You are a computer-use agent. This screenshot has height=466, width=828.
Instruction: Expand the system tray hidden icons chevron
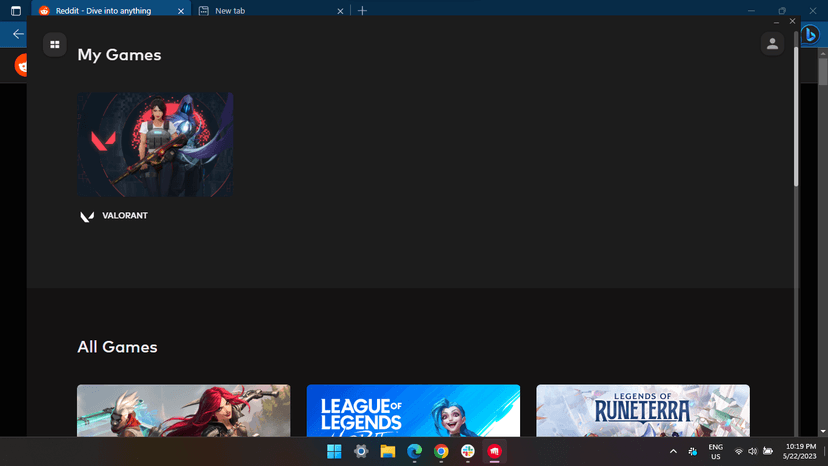coord(673,452)
